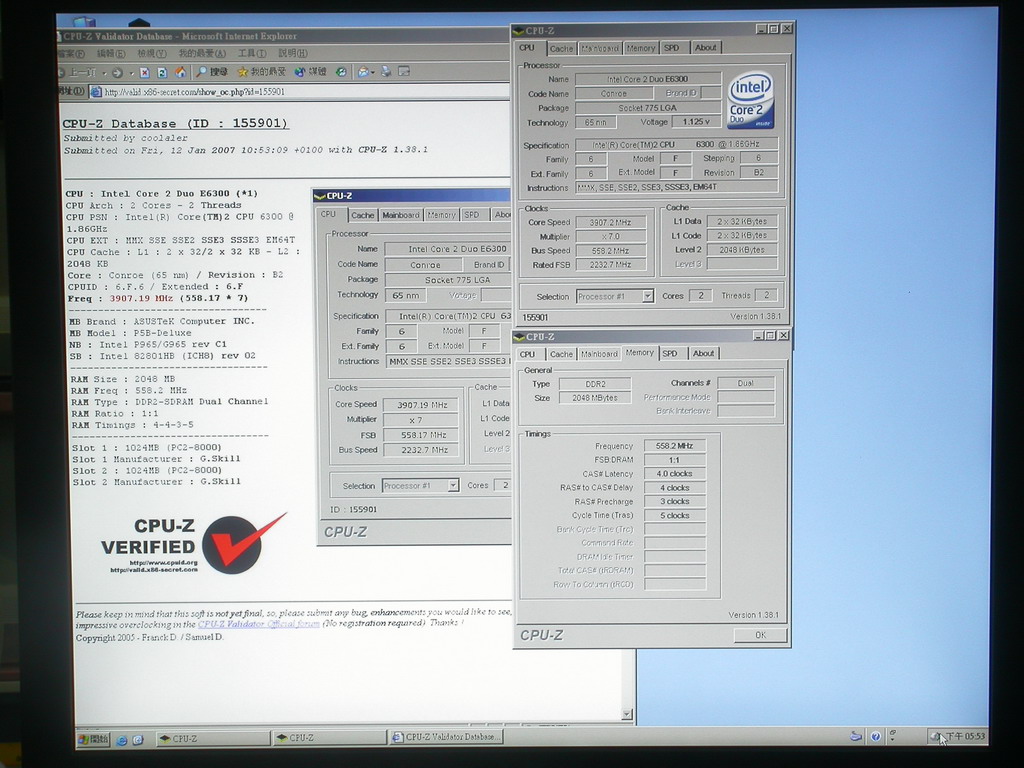Activate CPU-Z Validator Database taskbar button

[447, 737]
